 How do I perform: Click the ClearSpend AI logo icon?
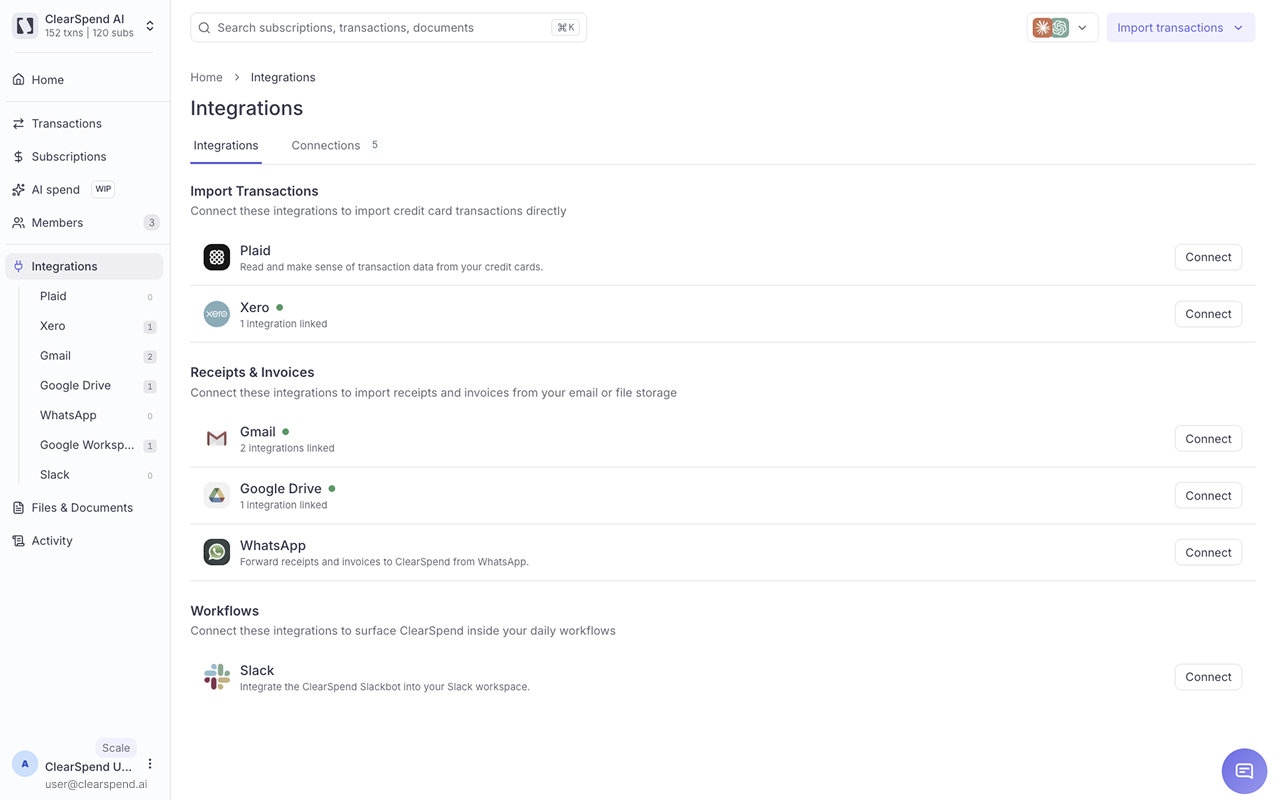tap(25, 26)
